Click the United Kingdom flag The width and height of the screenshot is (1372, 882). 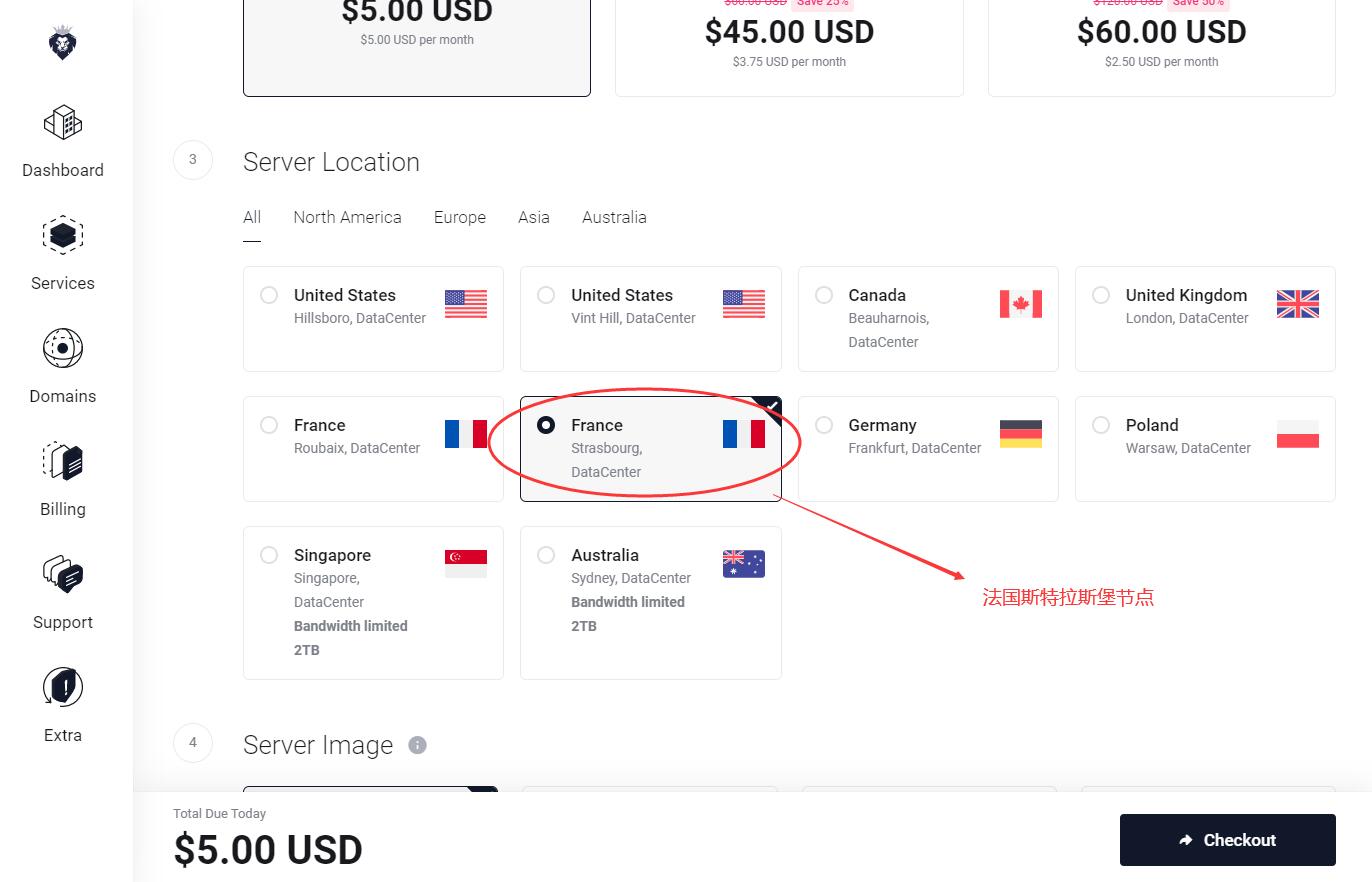click(1298, 304)
